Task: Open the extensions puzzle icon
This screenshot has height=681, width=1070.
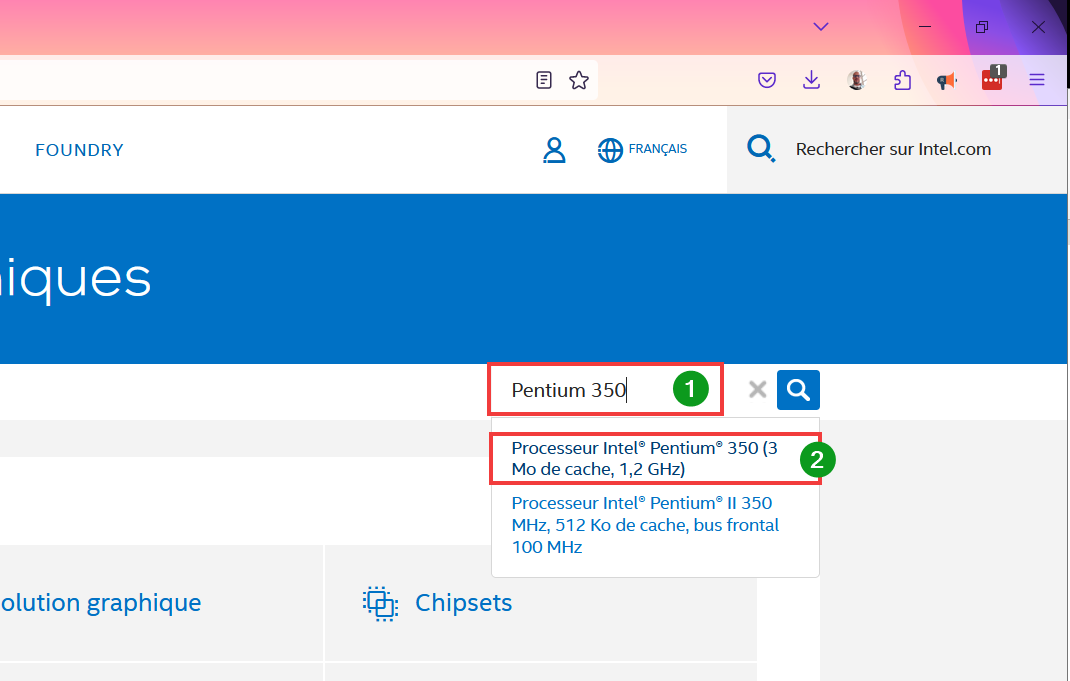Action: pyautogui.click(x=902, y=81)
